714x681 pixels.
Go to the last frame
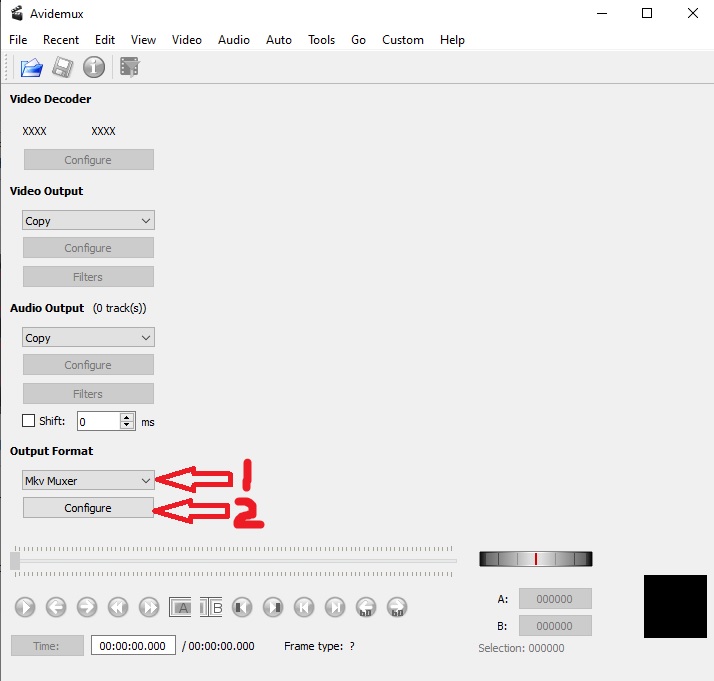335,607
